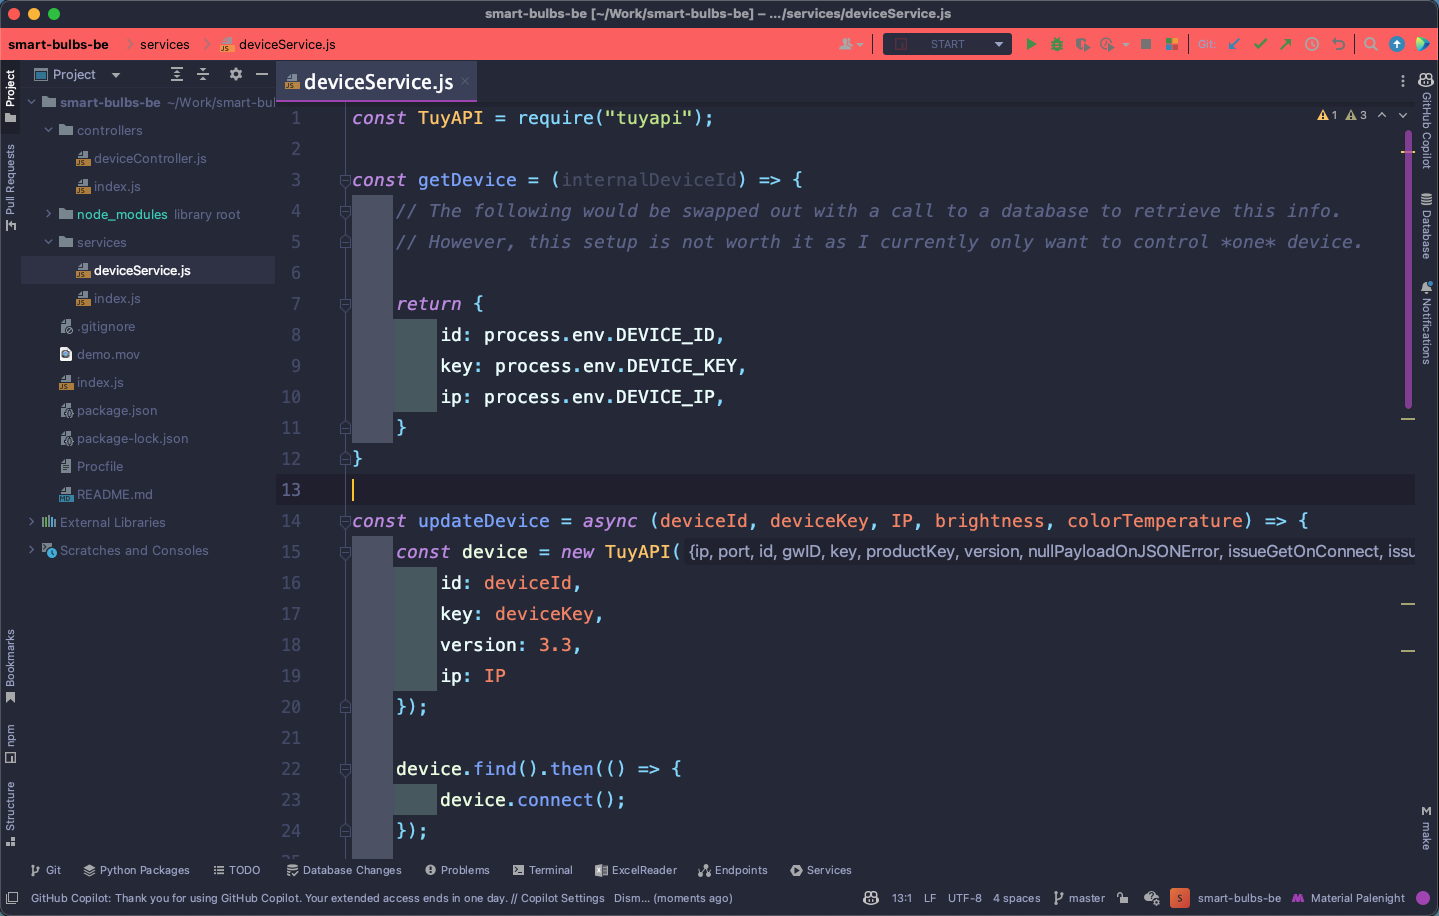Toggle Bookmarks tool window stripe
This screenshot has height=916, width=1439.
pyautogui.click(x=10, y=666)
